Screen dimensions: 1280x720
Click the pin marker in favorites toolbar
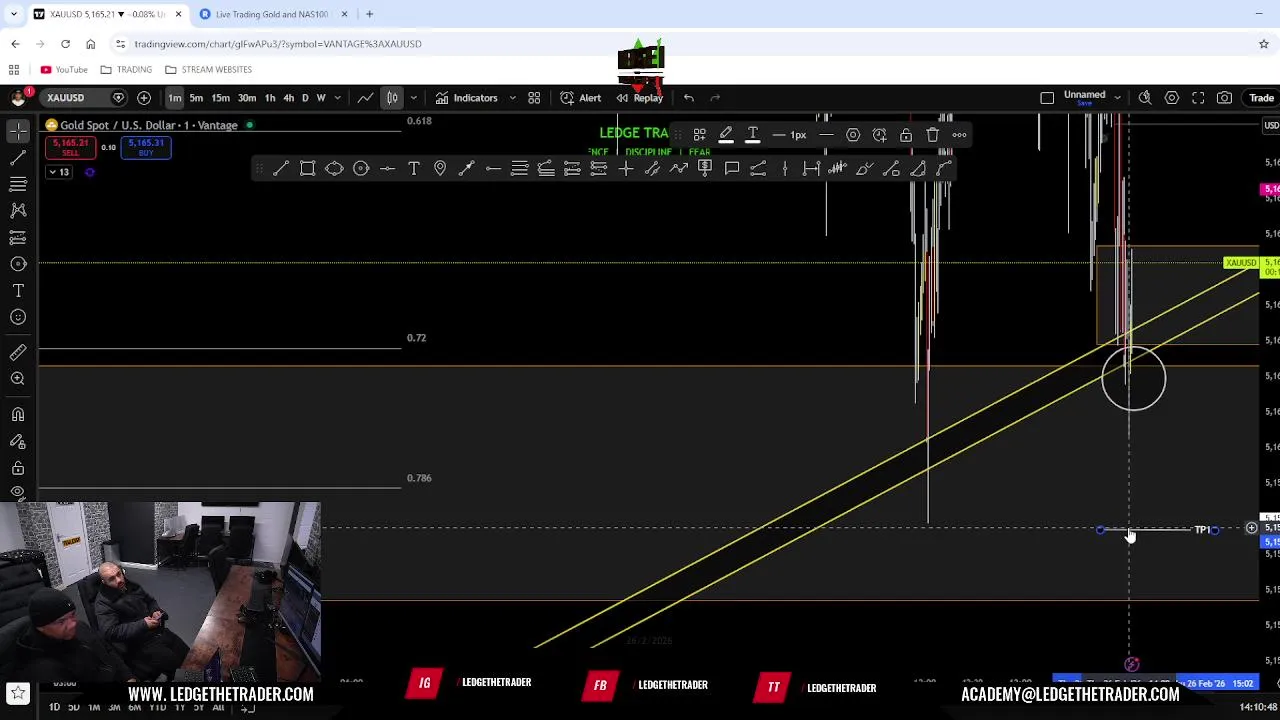440,168
